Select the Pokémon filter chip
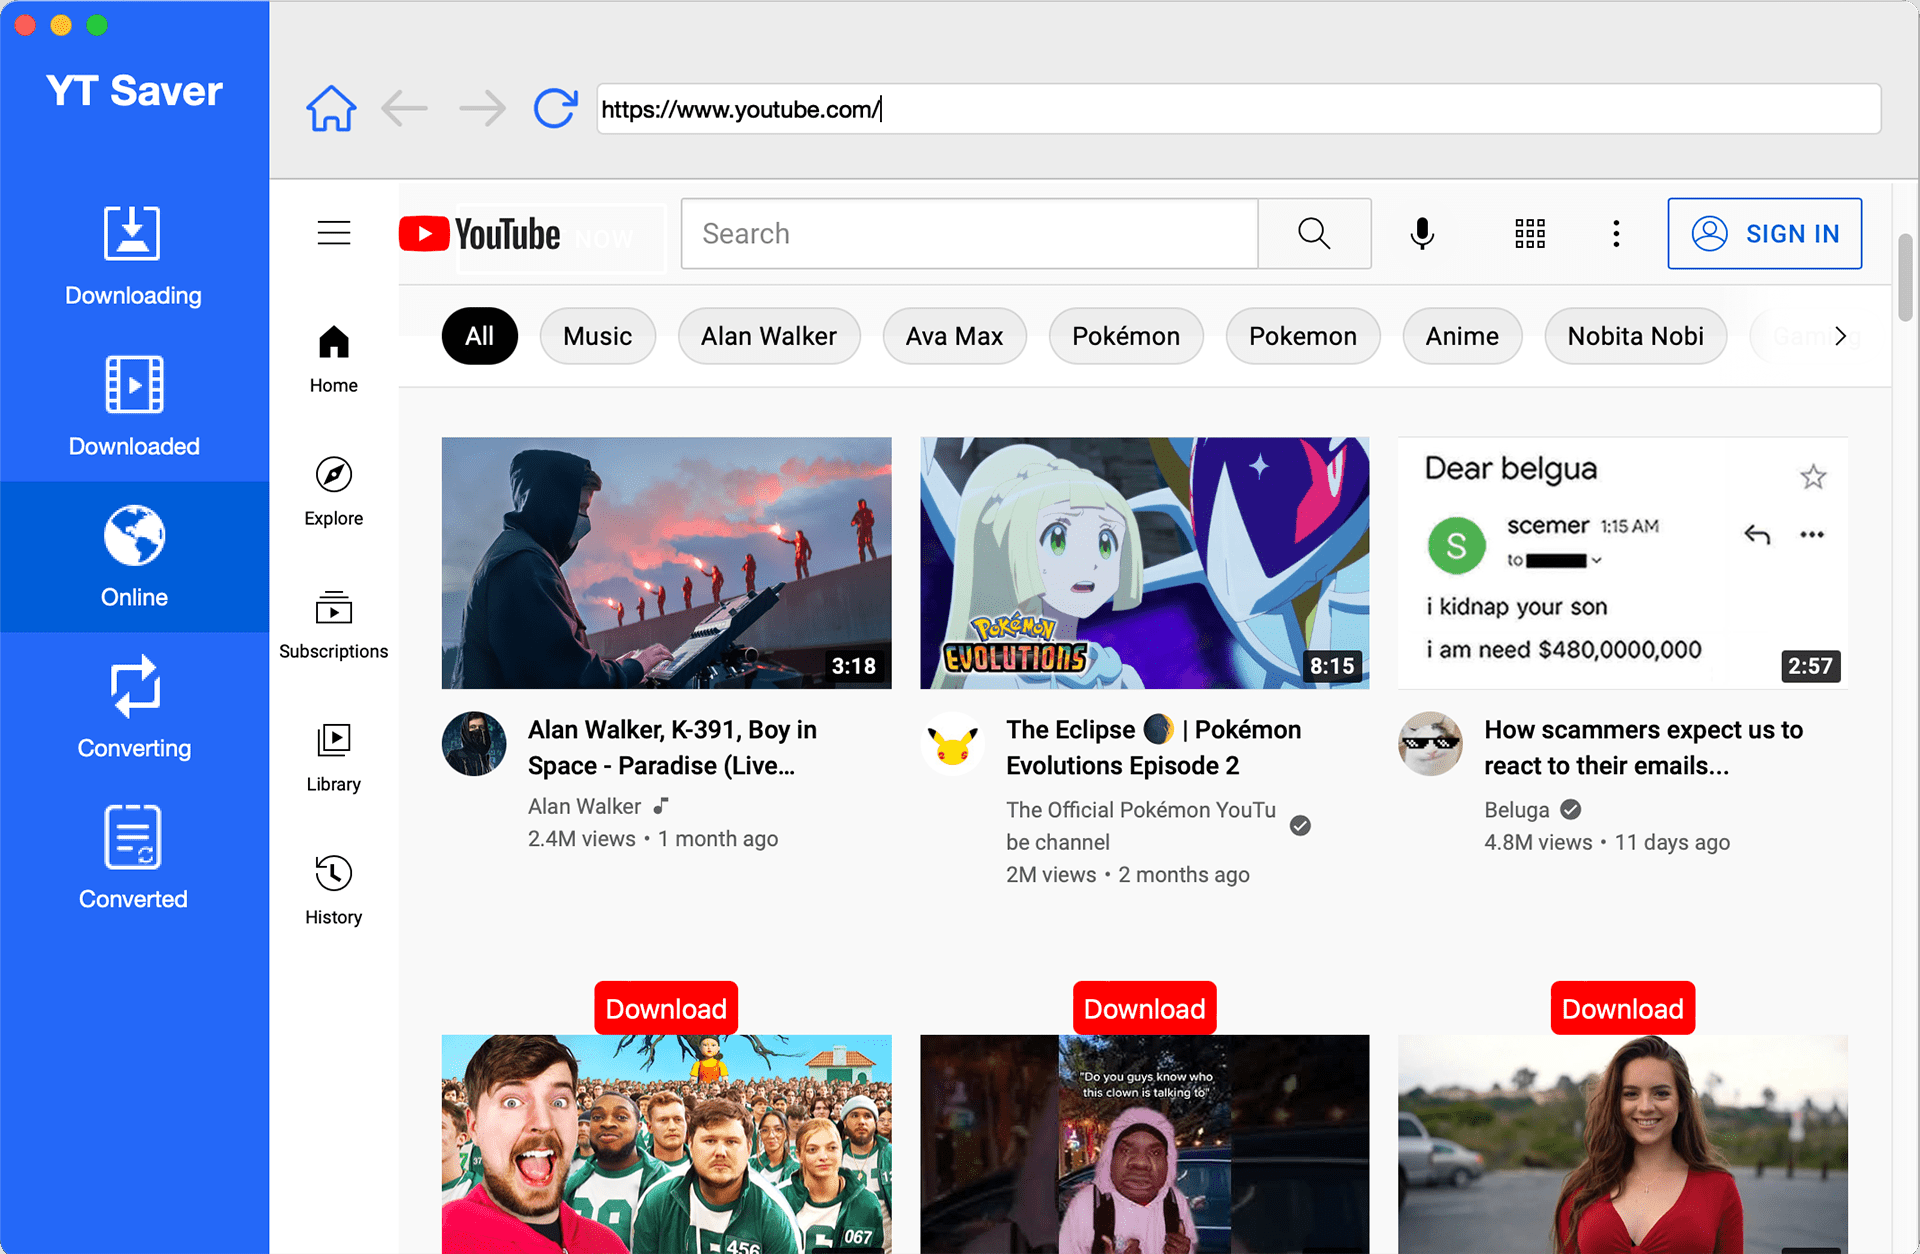The width and height of the screenshot is (1920, 1254). [x=1126, y=336]
